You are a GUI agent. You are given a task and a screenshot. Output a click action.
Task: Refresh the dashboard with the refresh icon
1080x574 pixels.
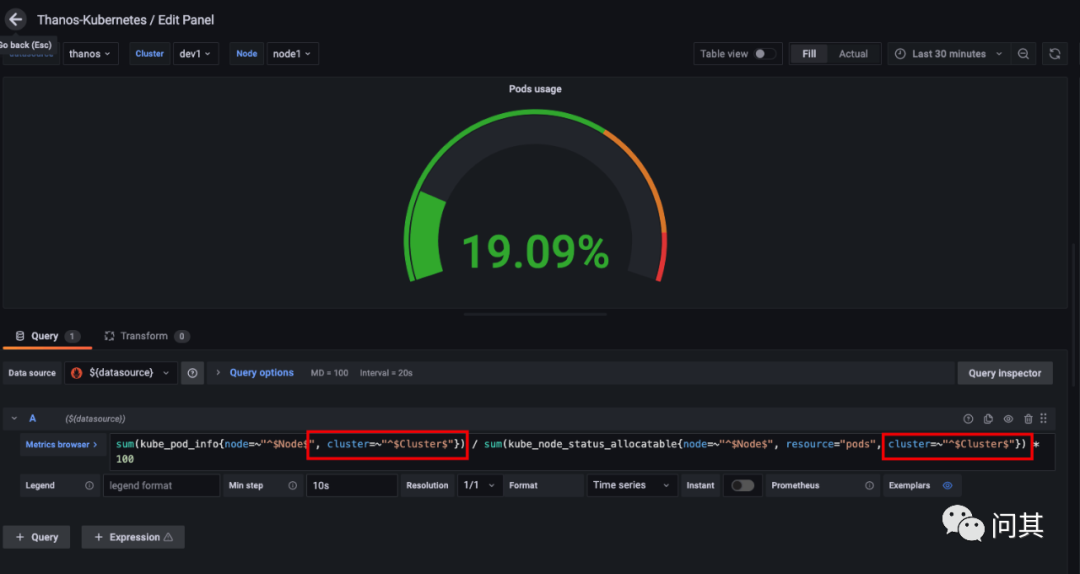click(x=1054, y=54)
